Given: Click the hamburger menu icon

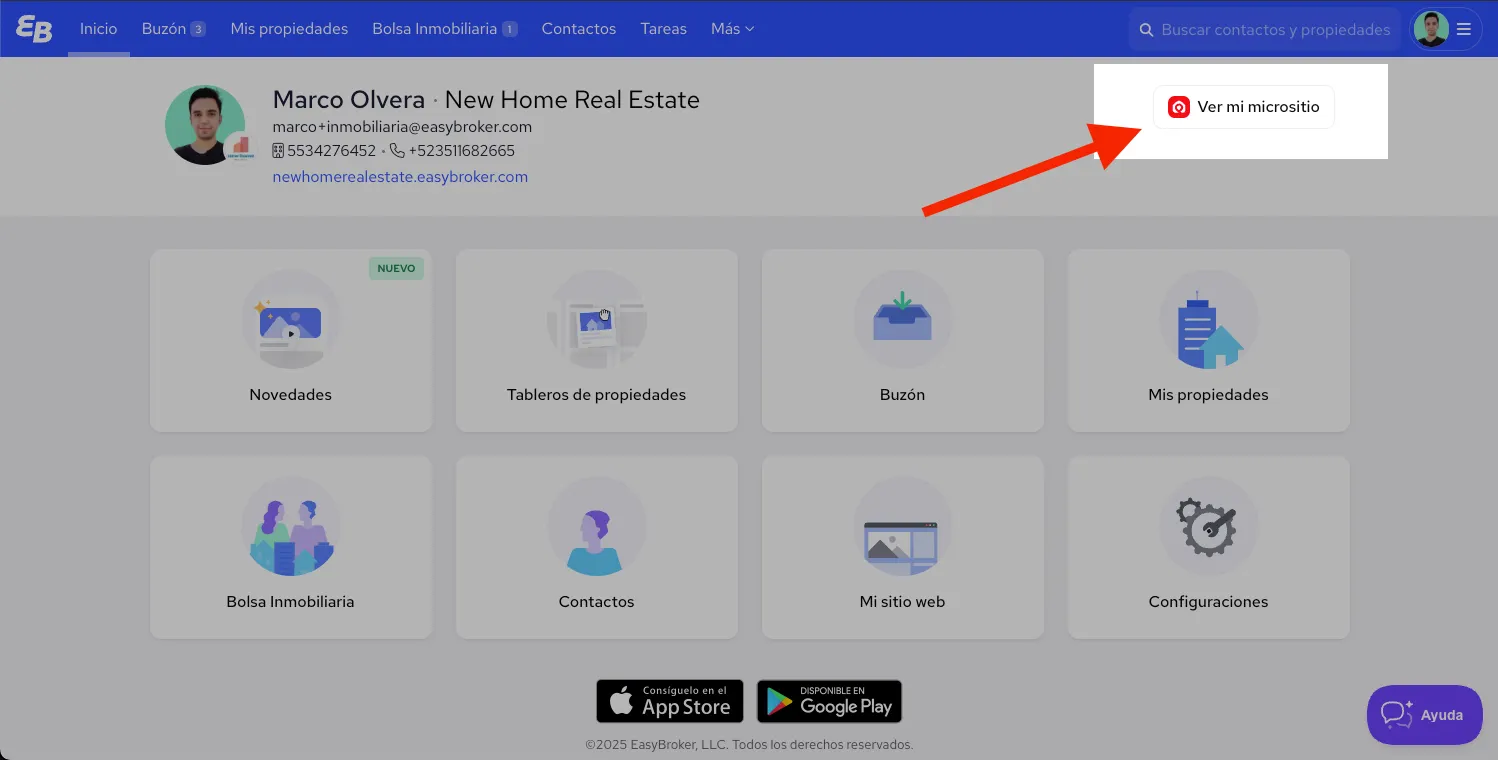Looking at the screenshot, I should coord(1464,29).
